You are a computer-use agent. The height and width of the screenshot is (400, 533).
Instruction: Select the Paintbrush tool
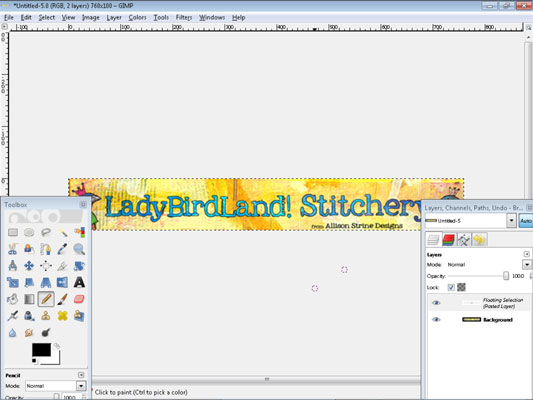63,299
